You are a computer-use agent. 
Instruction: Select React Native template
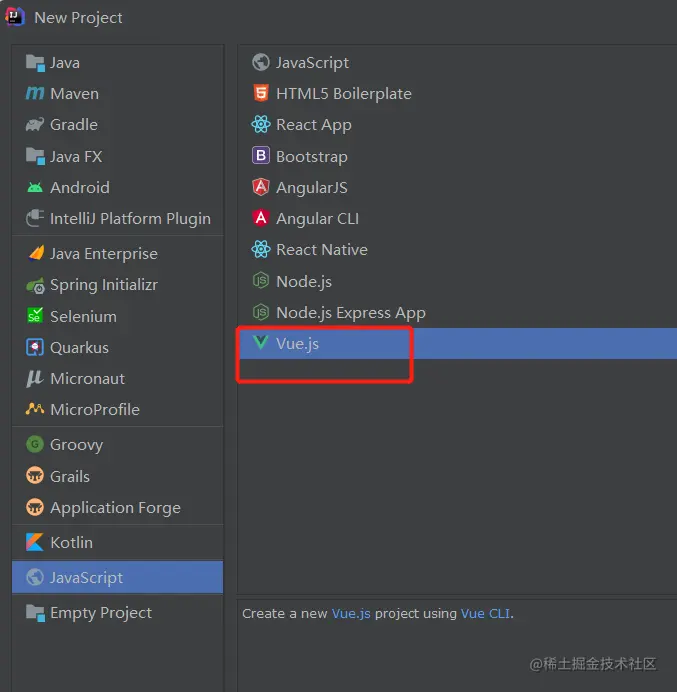point(457,250)
